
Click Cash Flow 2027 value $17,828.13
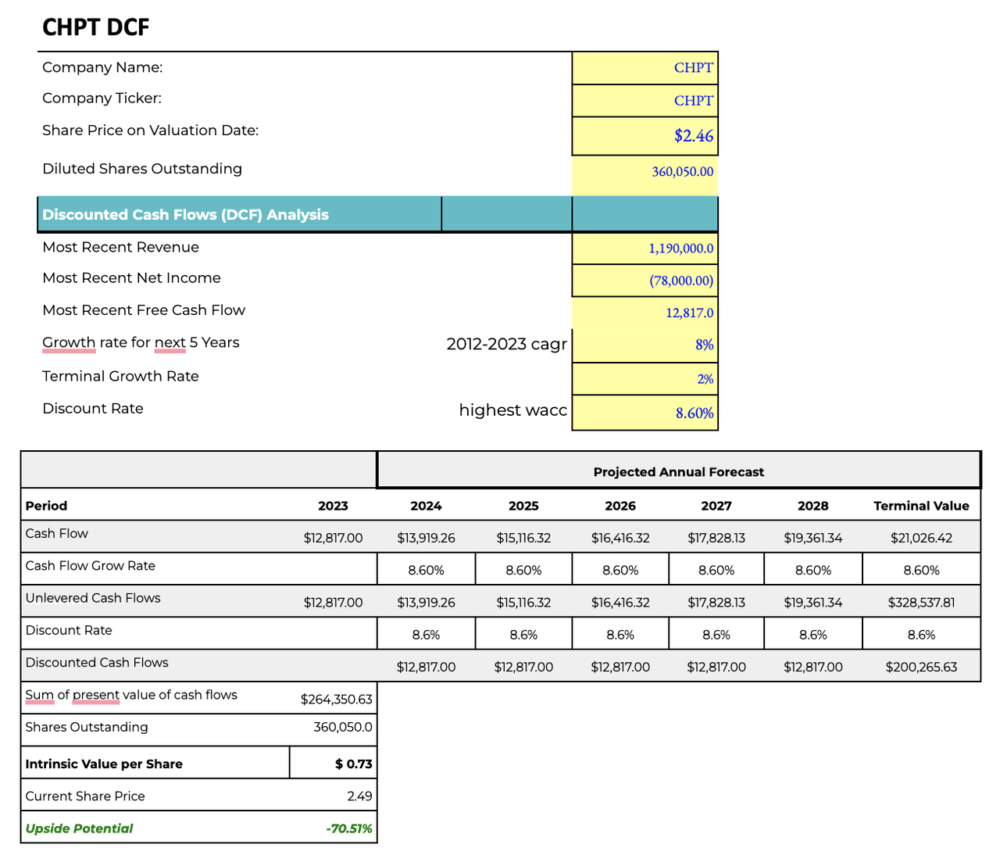click(716, 538)
